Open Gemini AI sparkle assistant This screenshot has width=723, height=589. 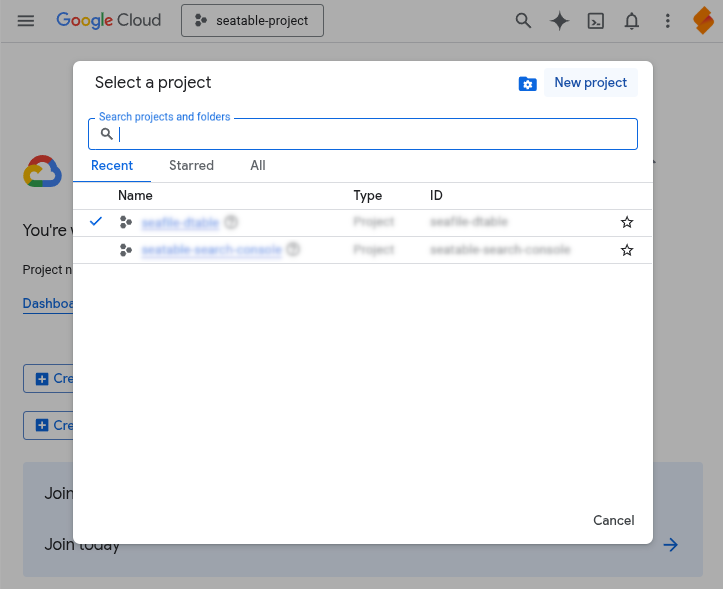point(559,21)
